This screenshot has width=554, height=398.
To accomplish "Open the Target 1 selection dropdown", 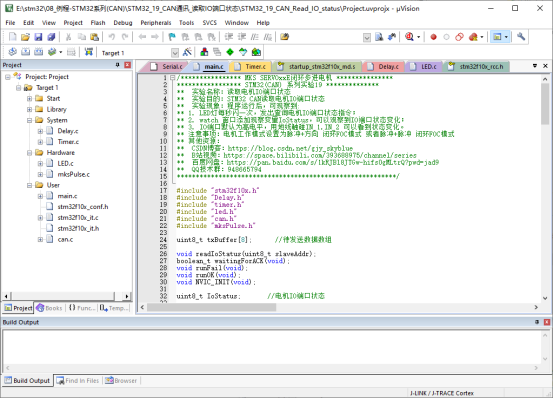I will [175, 53].
